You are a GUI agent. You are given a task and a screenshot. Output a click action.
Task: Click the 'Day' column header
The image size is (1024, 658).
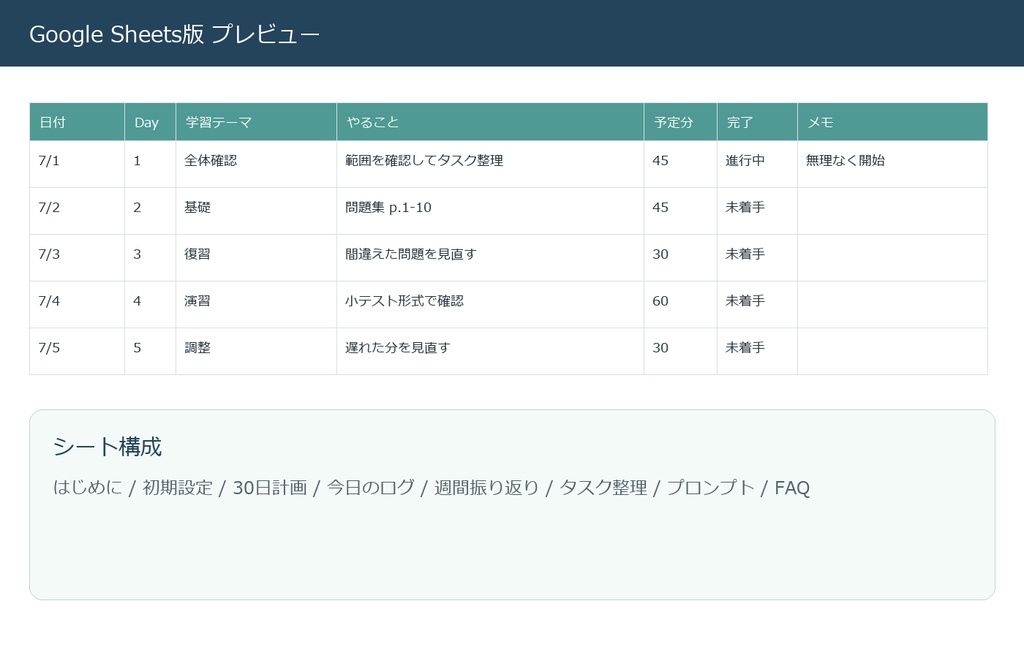coord(150,122)
